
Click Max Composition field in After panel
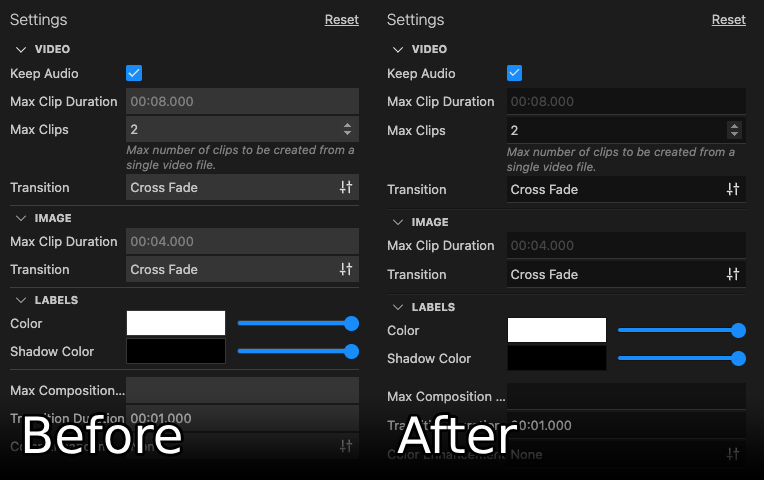coord(626,396)
